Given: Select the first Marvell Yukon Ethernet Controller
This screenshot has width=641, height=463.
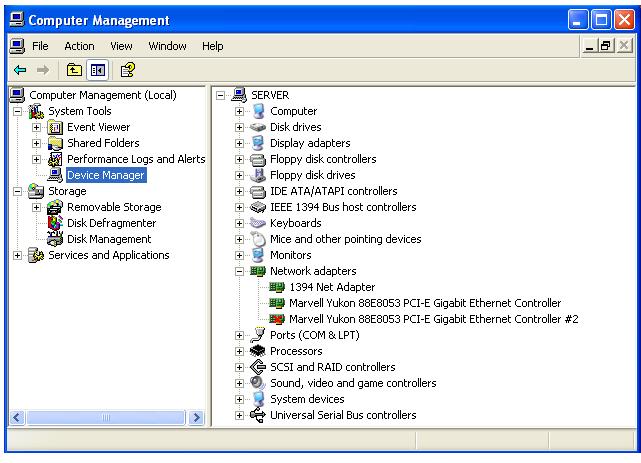Looking at the screenshot, I should tap(425, 303).
